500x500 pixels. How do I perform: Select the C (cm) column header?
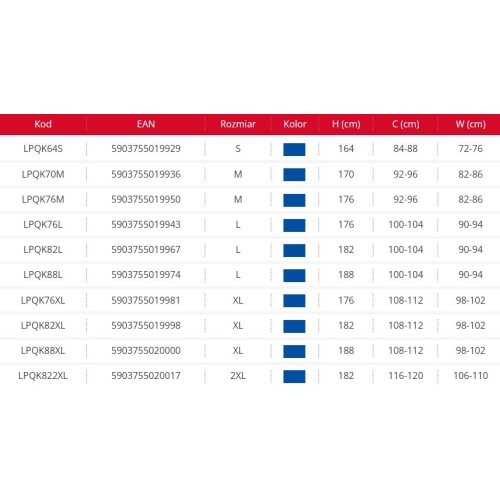point(406,124)
